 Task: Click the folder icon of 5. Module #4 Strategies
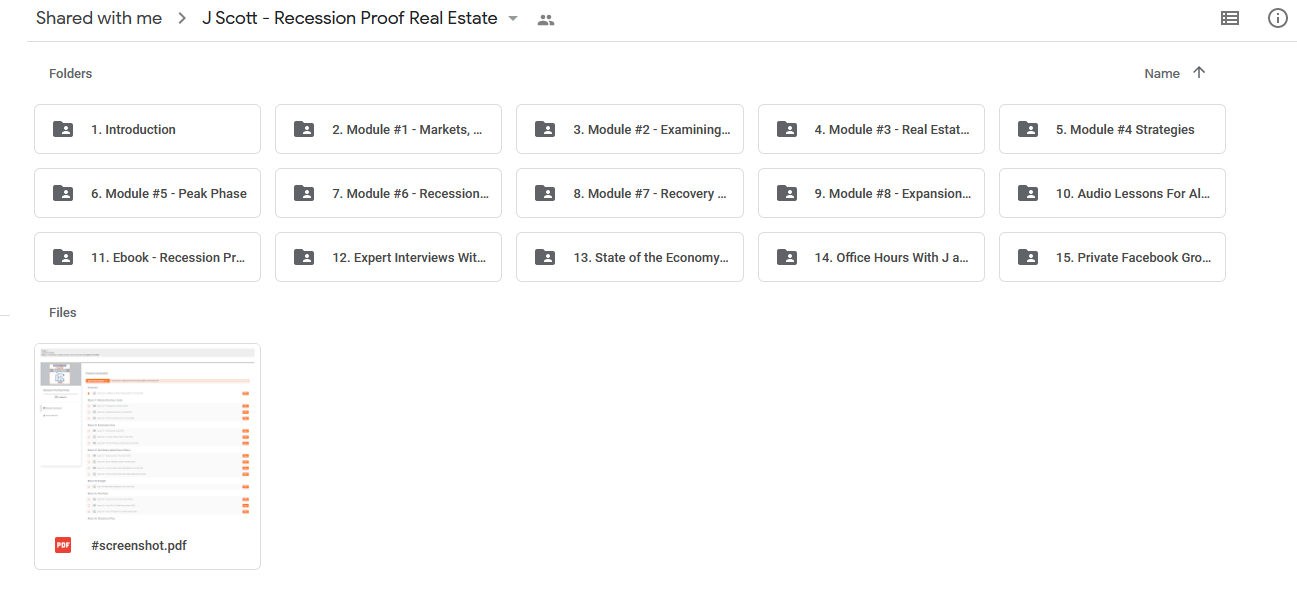tap(1028, 129)
